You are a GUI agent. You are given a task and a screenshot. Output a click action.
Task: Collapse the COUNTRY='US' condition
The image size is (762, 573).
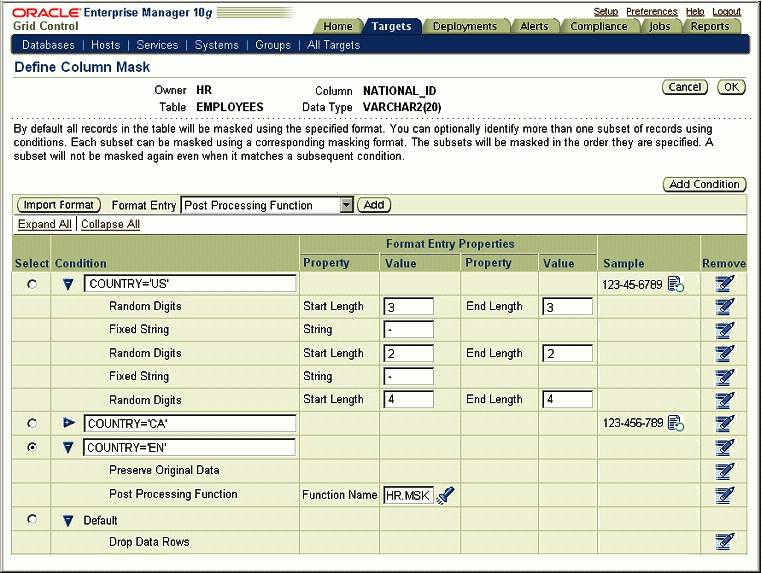click(68, 285)
